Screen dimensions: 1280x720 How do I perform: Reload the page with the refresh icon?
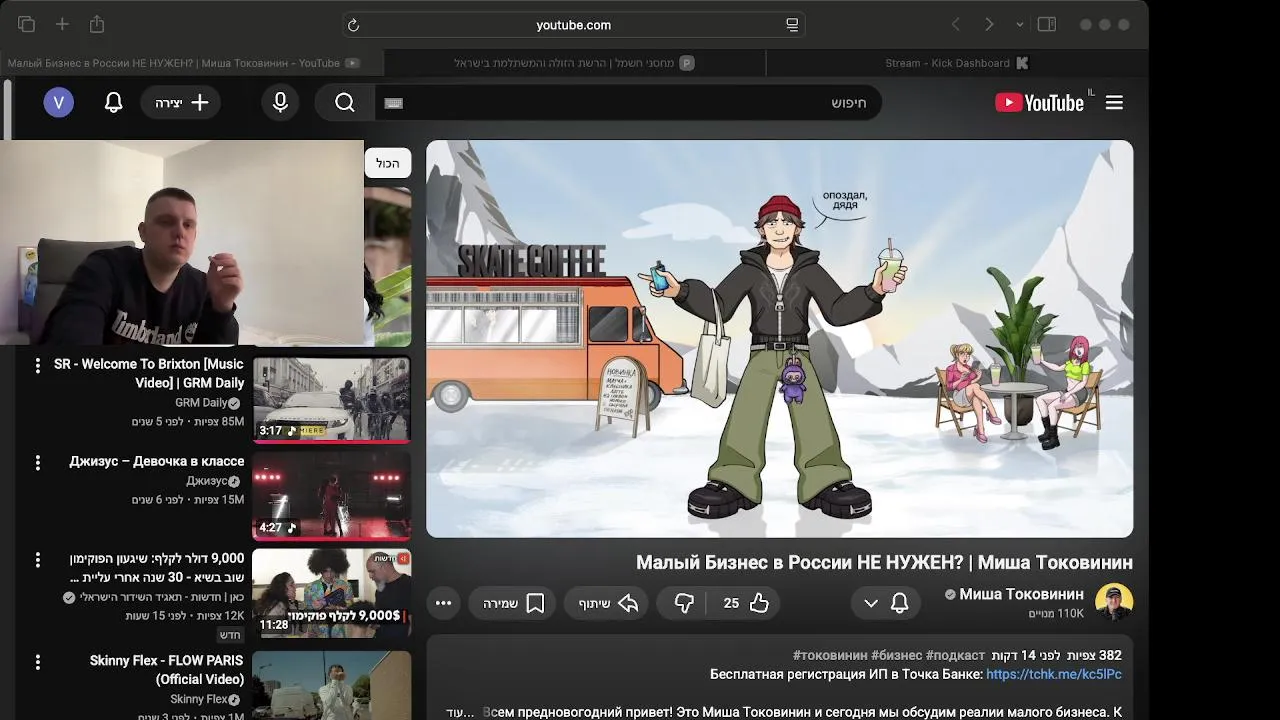pyautogui.click(x=353, y=25)
